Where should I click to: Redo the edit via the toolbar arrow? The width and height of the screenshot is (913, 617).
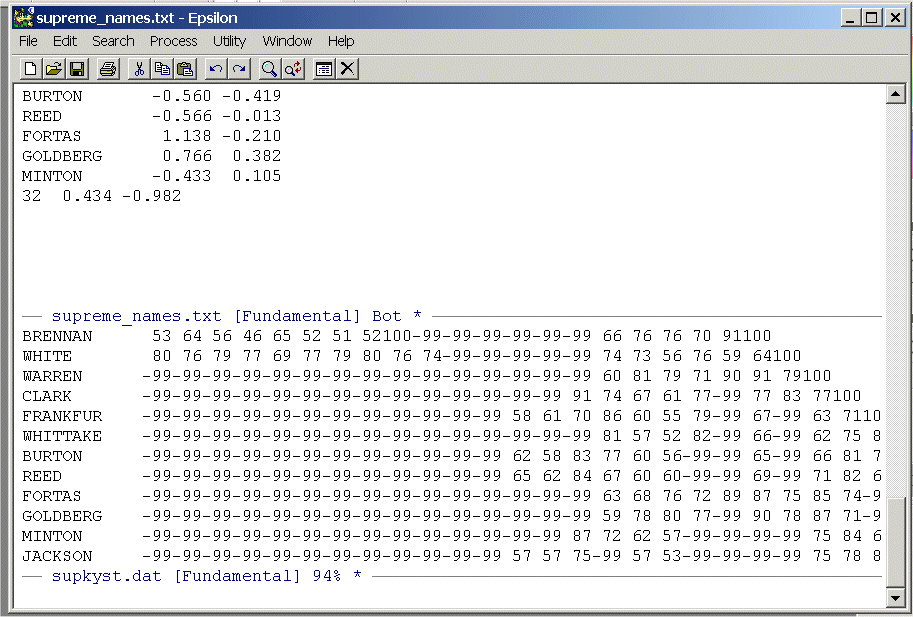point(239,69)
